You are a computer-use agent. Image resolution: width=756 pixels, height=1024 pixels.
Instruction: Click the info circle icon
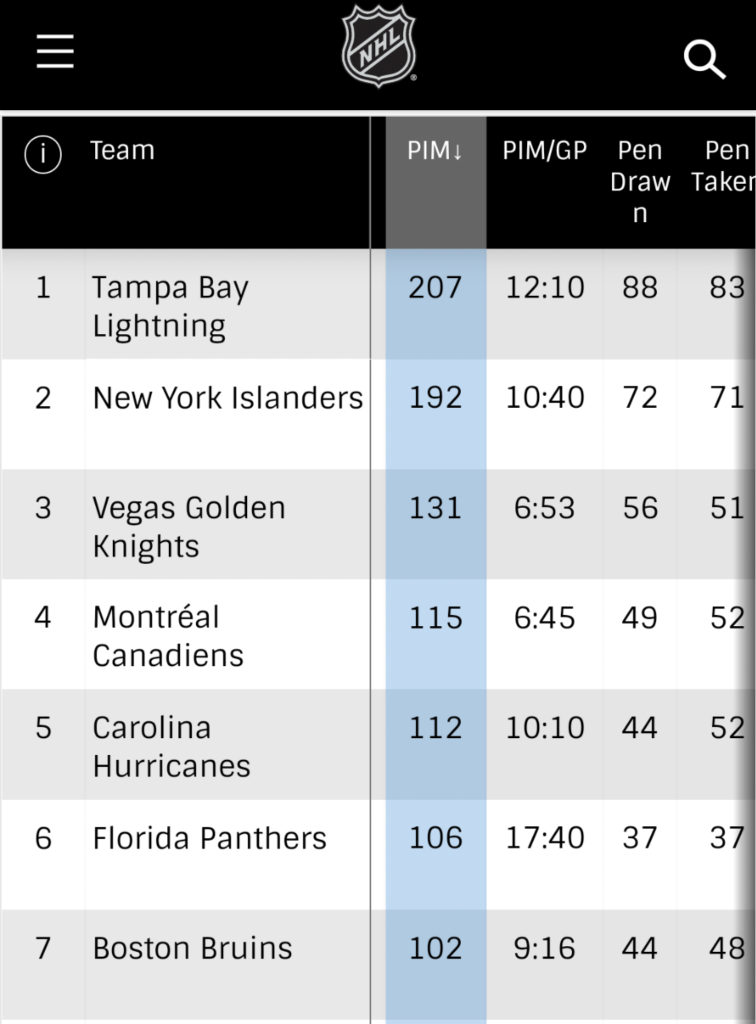[x=44, y=154]
